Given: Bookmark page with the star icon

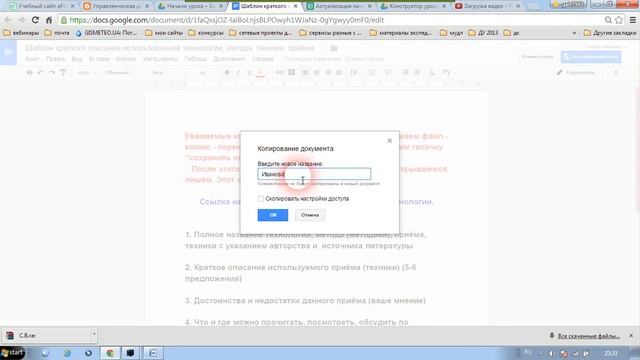Looking at the screenshot, I should click(x=619, y=20).
